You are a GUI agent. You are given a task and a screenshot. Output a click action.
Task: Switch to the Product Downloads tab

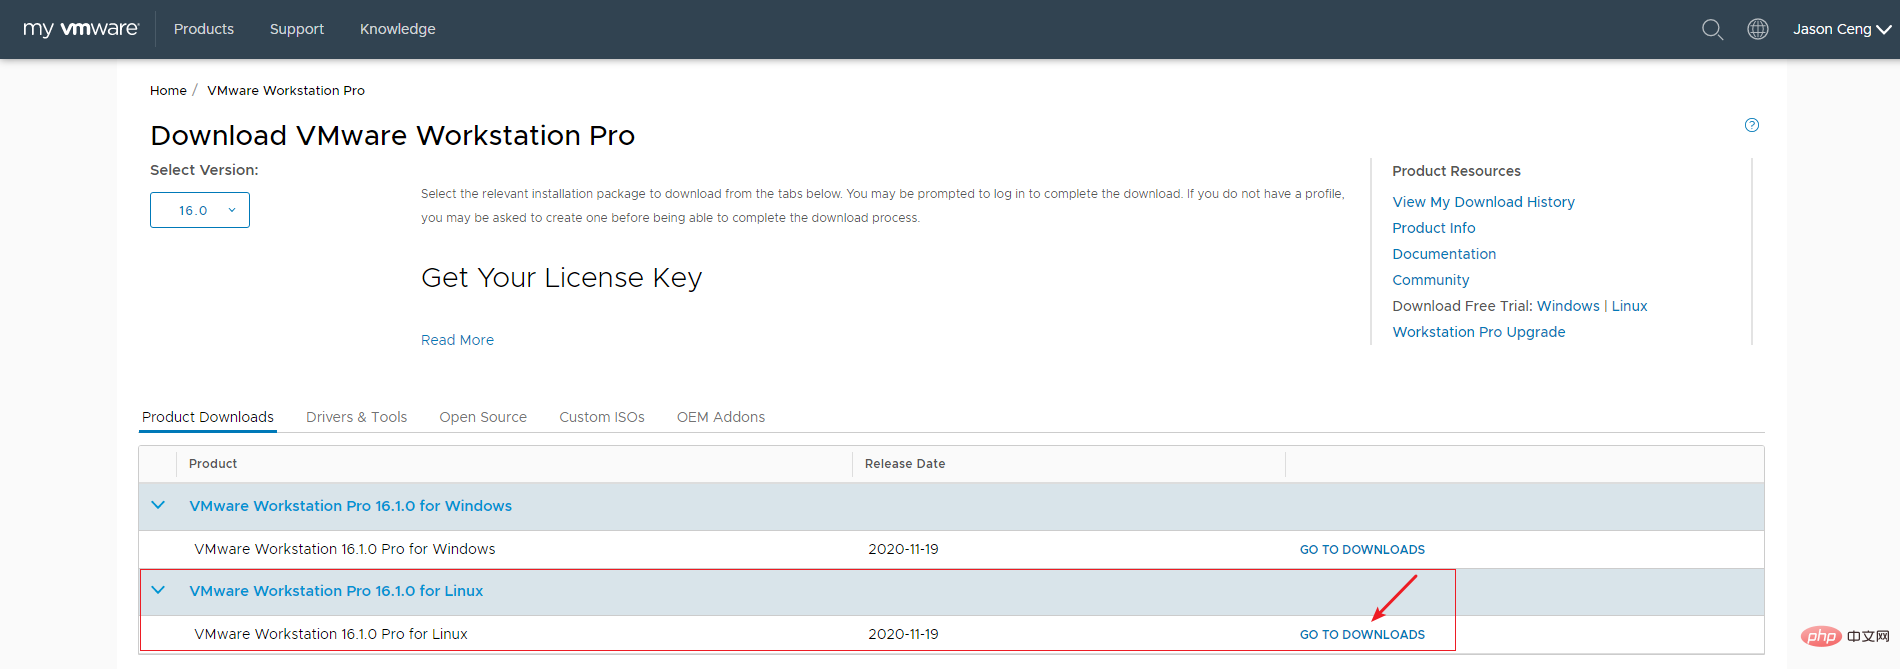coord(208,417)
